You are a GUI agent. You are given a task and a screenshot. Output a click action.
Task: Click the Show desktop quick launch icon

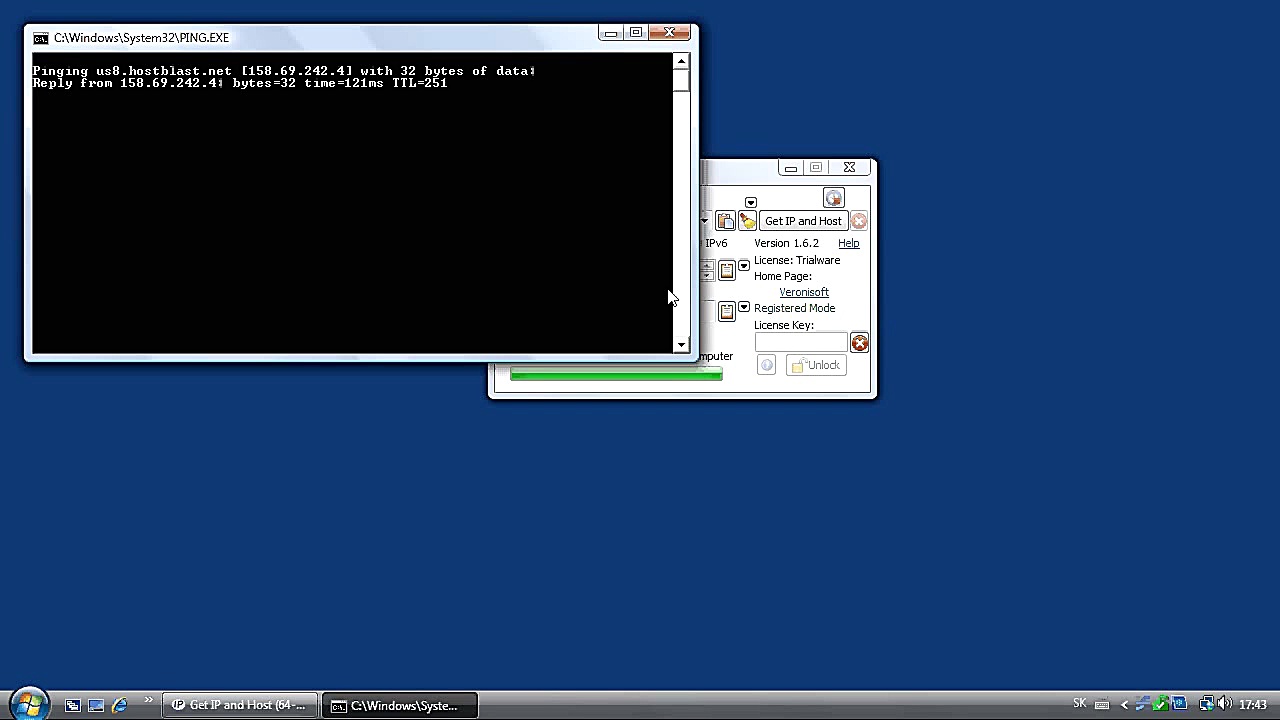tap(96, 705)
